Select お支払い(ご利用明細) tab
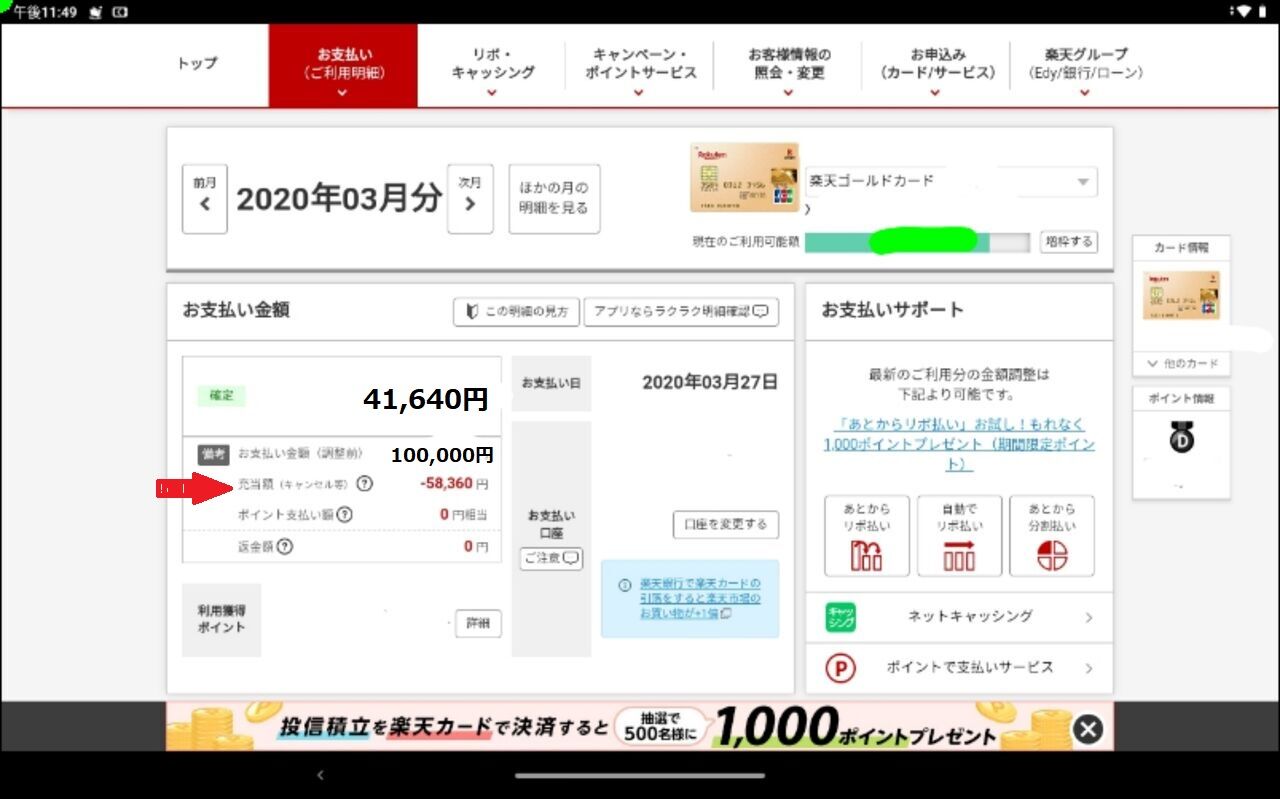 click(x=343, y=65)
